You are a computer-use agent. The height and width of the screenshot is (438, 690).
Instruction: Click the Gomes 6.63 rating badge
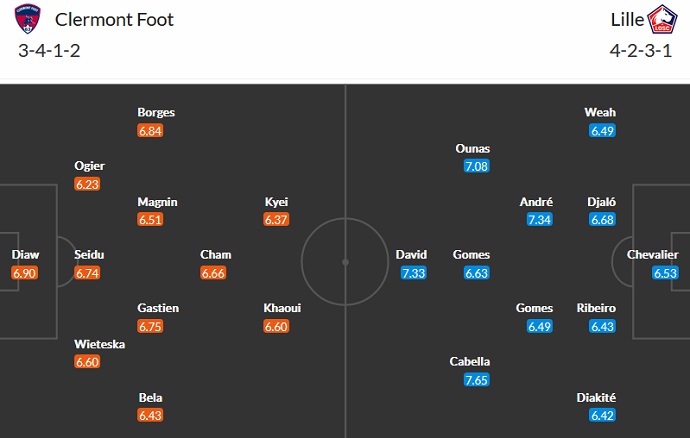coord(476,273)
